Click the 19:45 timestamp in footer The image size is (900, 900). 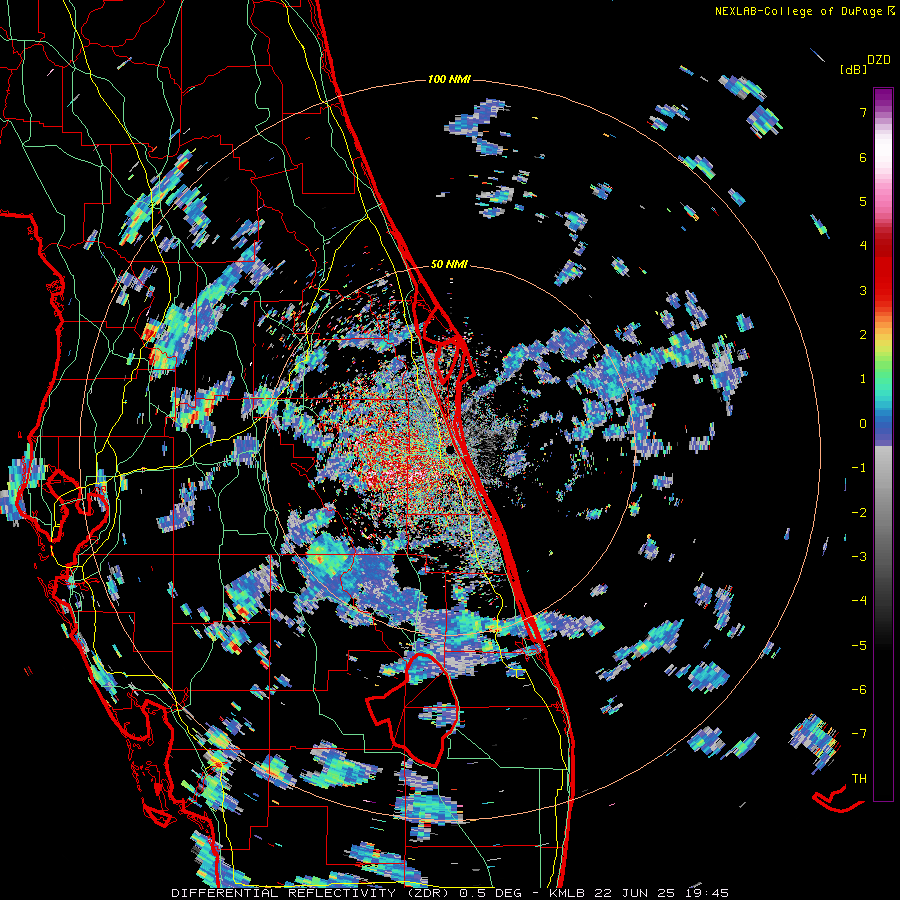coord(706,893)
